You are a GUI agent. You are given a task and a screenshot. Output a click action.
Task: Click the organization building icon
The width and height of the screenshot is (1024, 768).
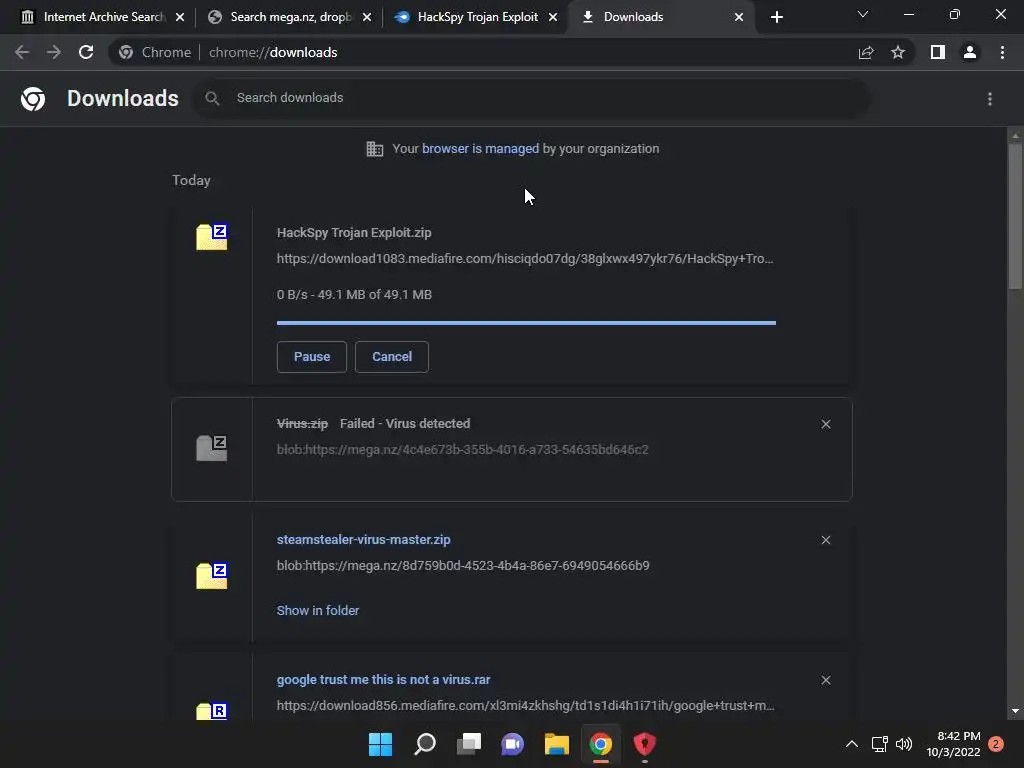click(375, 149)
